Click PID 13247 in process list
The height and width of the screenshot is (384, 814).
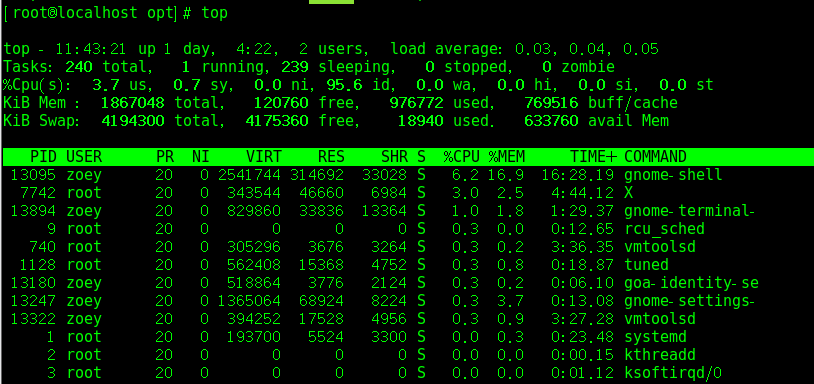(33, 301)
